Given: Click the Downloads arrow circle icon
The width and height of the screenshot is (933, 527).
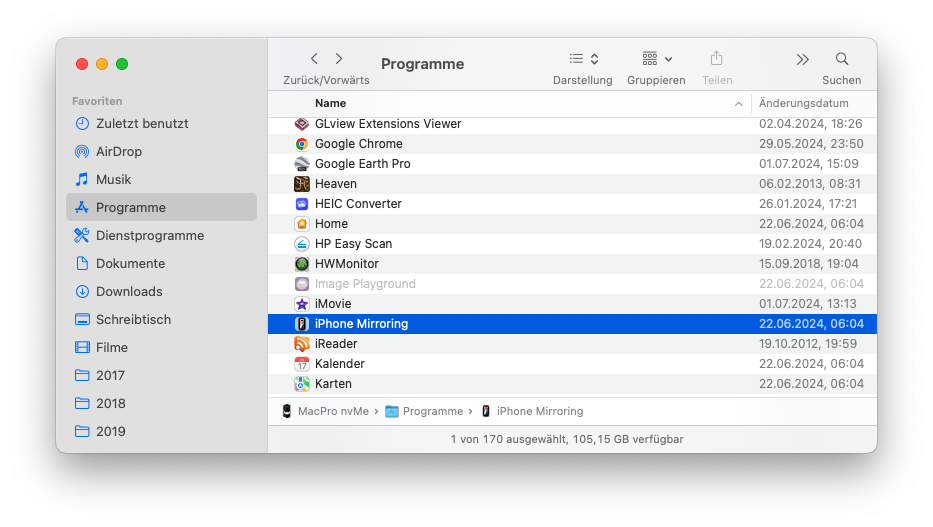Looking at the screenshot, I should coord(82,291).
